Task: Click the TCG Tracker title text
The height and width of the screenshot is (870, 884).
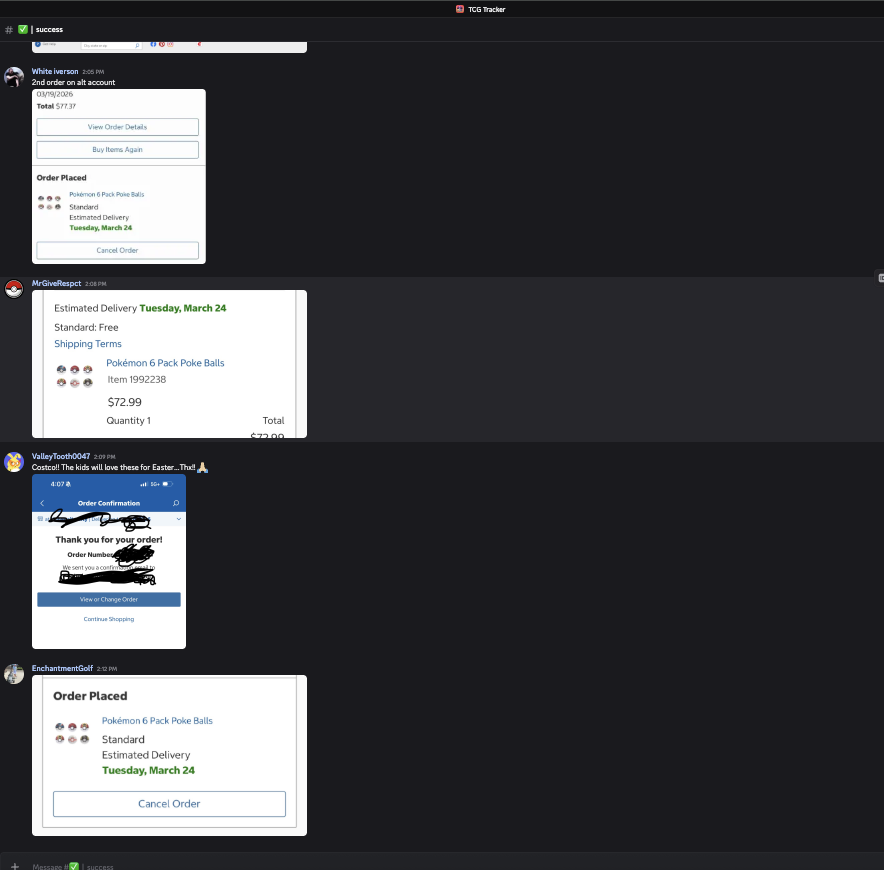Action: [x=487, y=9]
